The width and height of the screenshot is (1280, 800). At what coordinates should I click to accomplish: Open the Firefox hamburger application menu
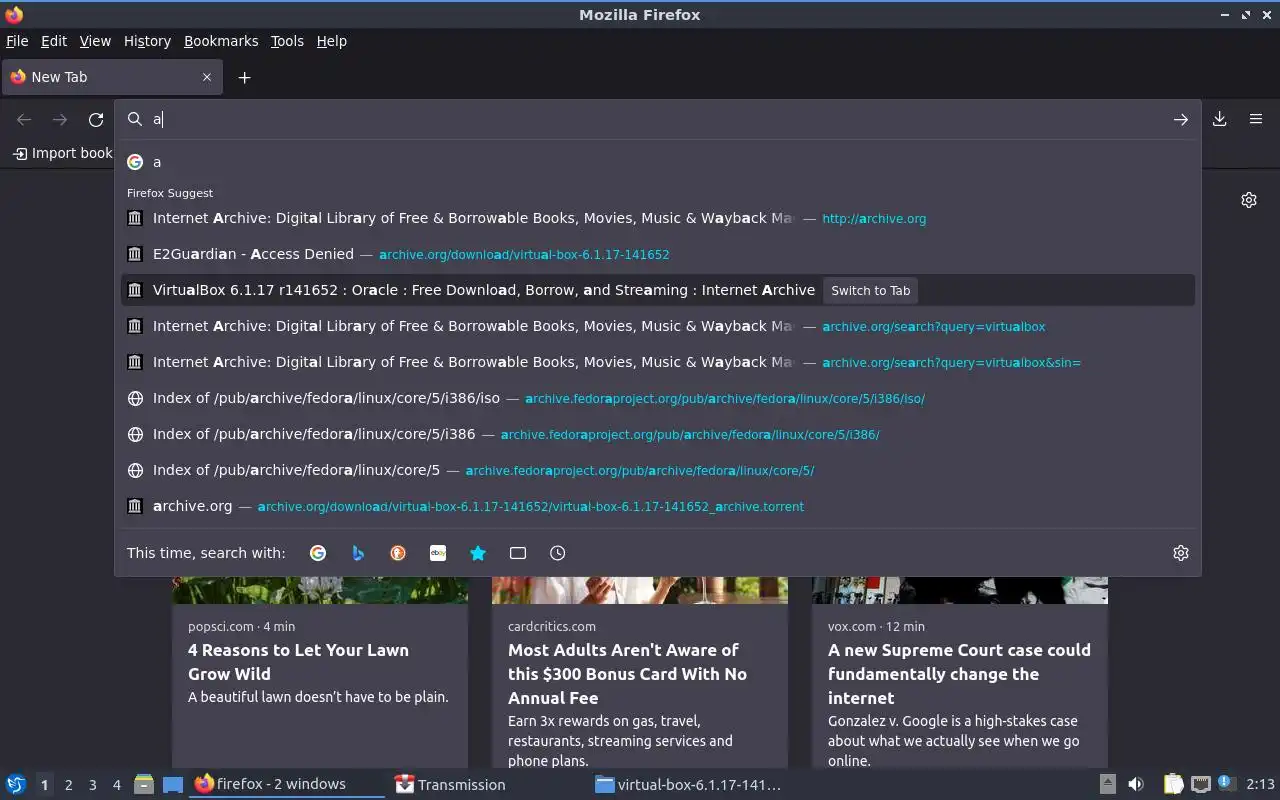click(1256, 119)
